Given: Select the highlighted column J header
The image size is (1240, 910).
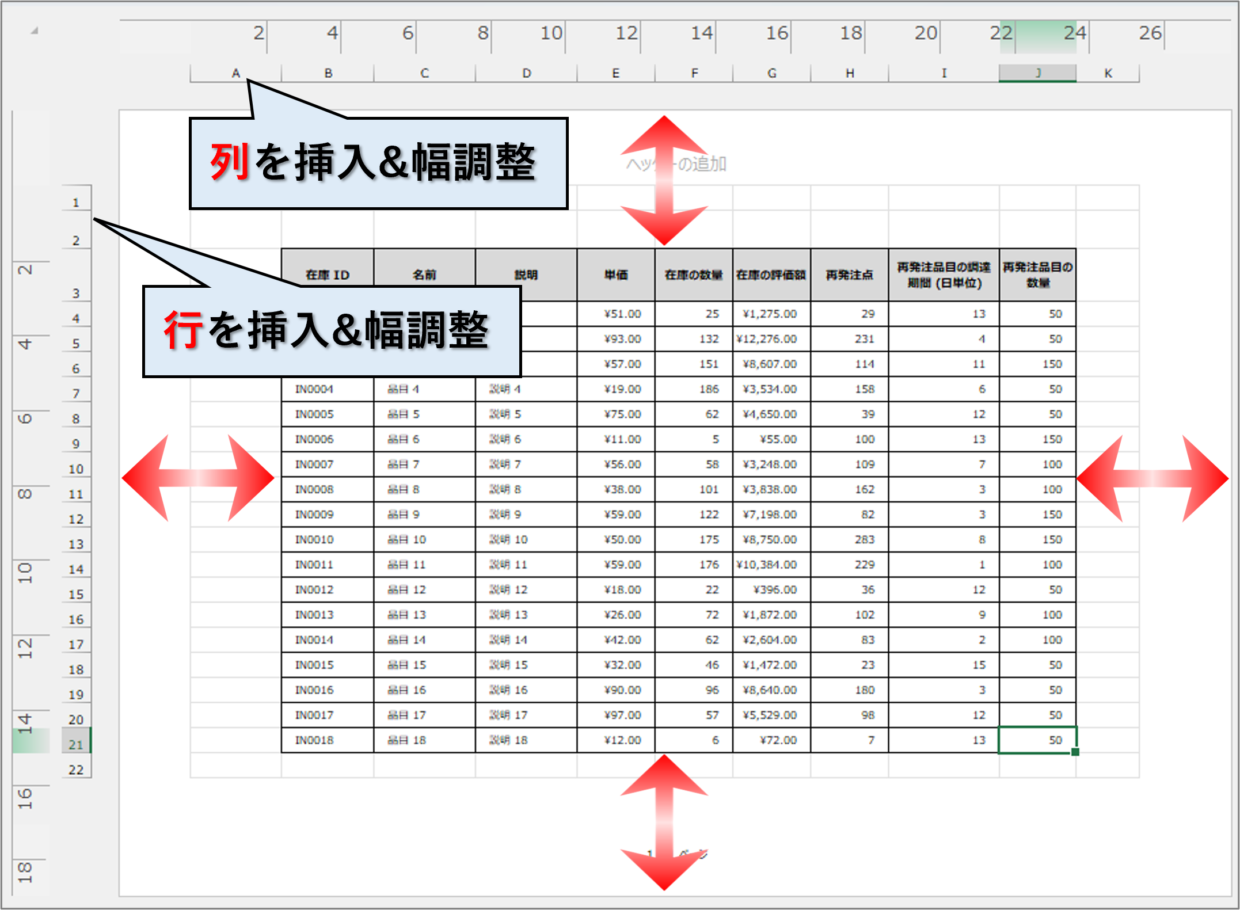Looking at the screenshot, I should click(x=1038, y=73).
